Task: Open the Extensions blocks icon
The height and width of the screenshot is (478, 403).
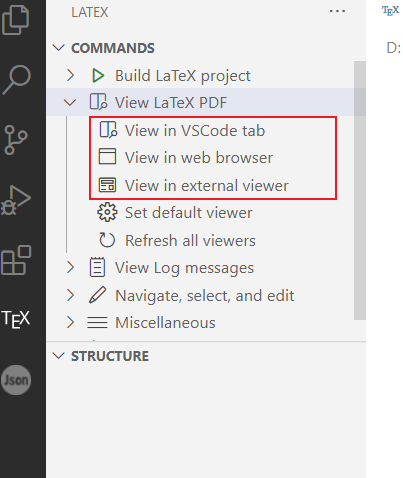Action: [16, 260]
